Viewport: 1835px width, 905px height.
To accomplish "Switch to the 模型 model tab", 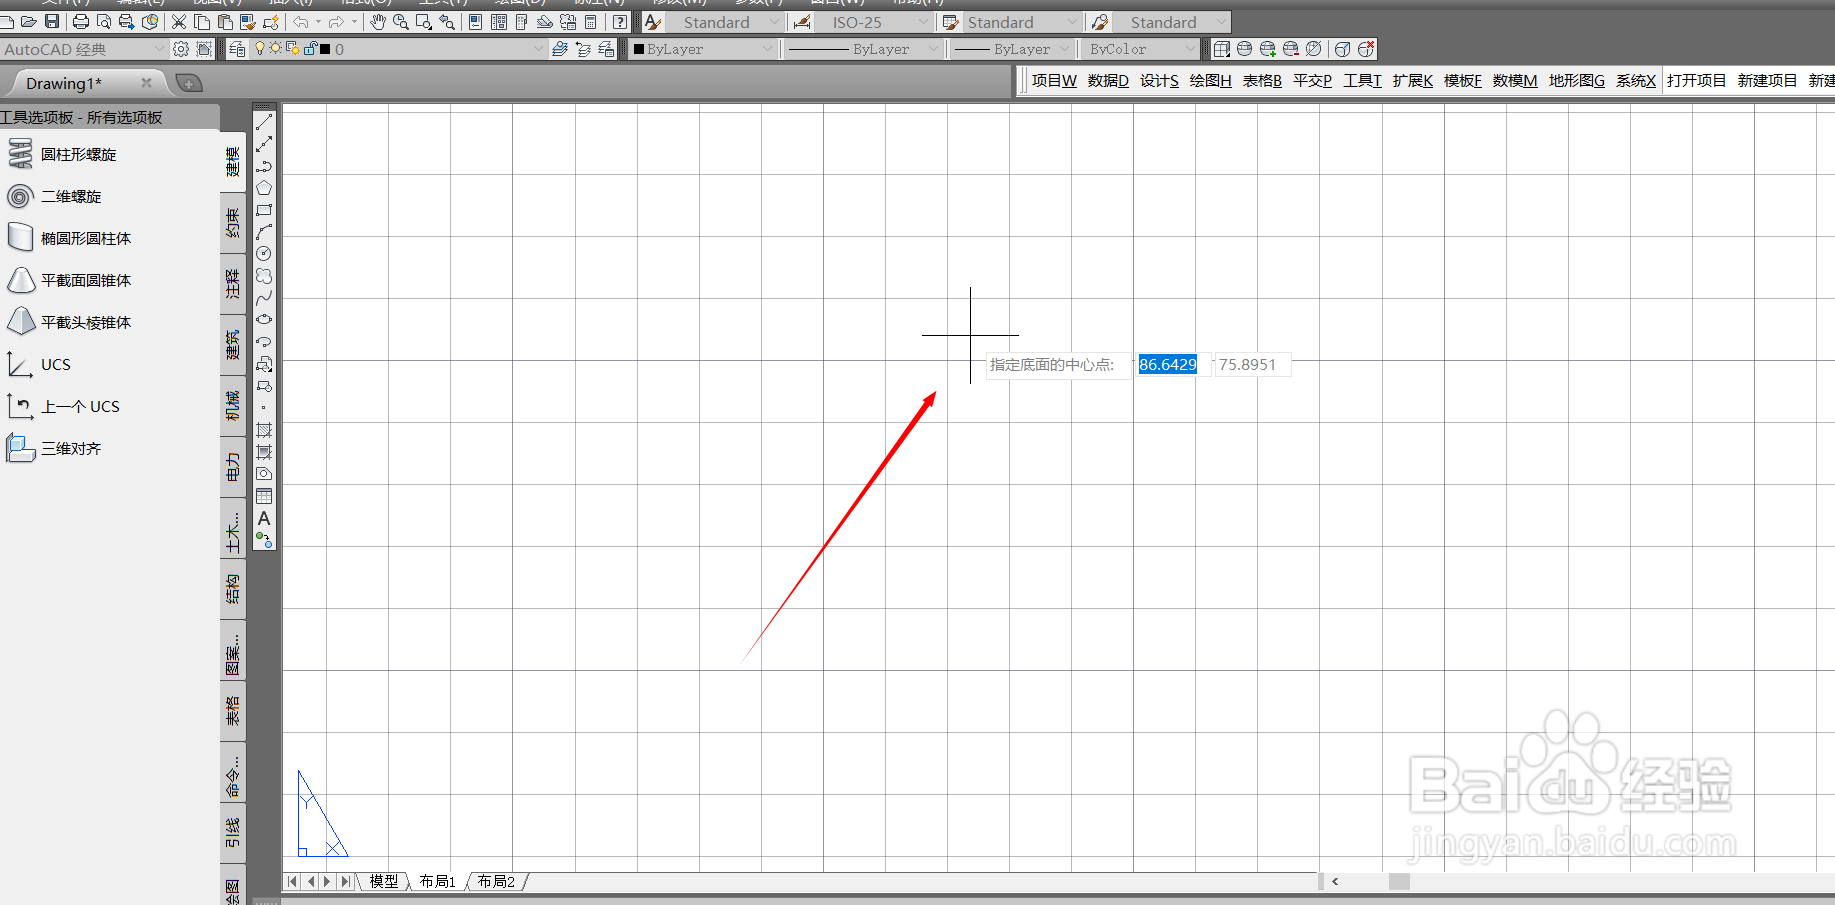I will click(384, 881).
